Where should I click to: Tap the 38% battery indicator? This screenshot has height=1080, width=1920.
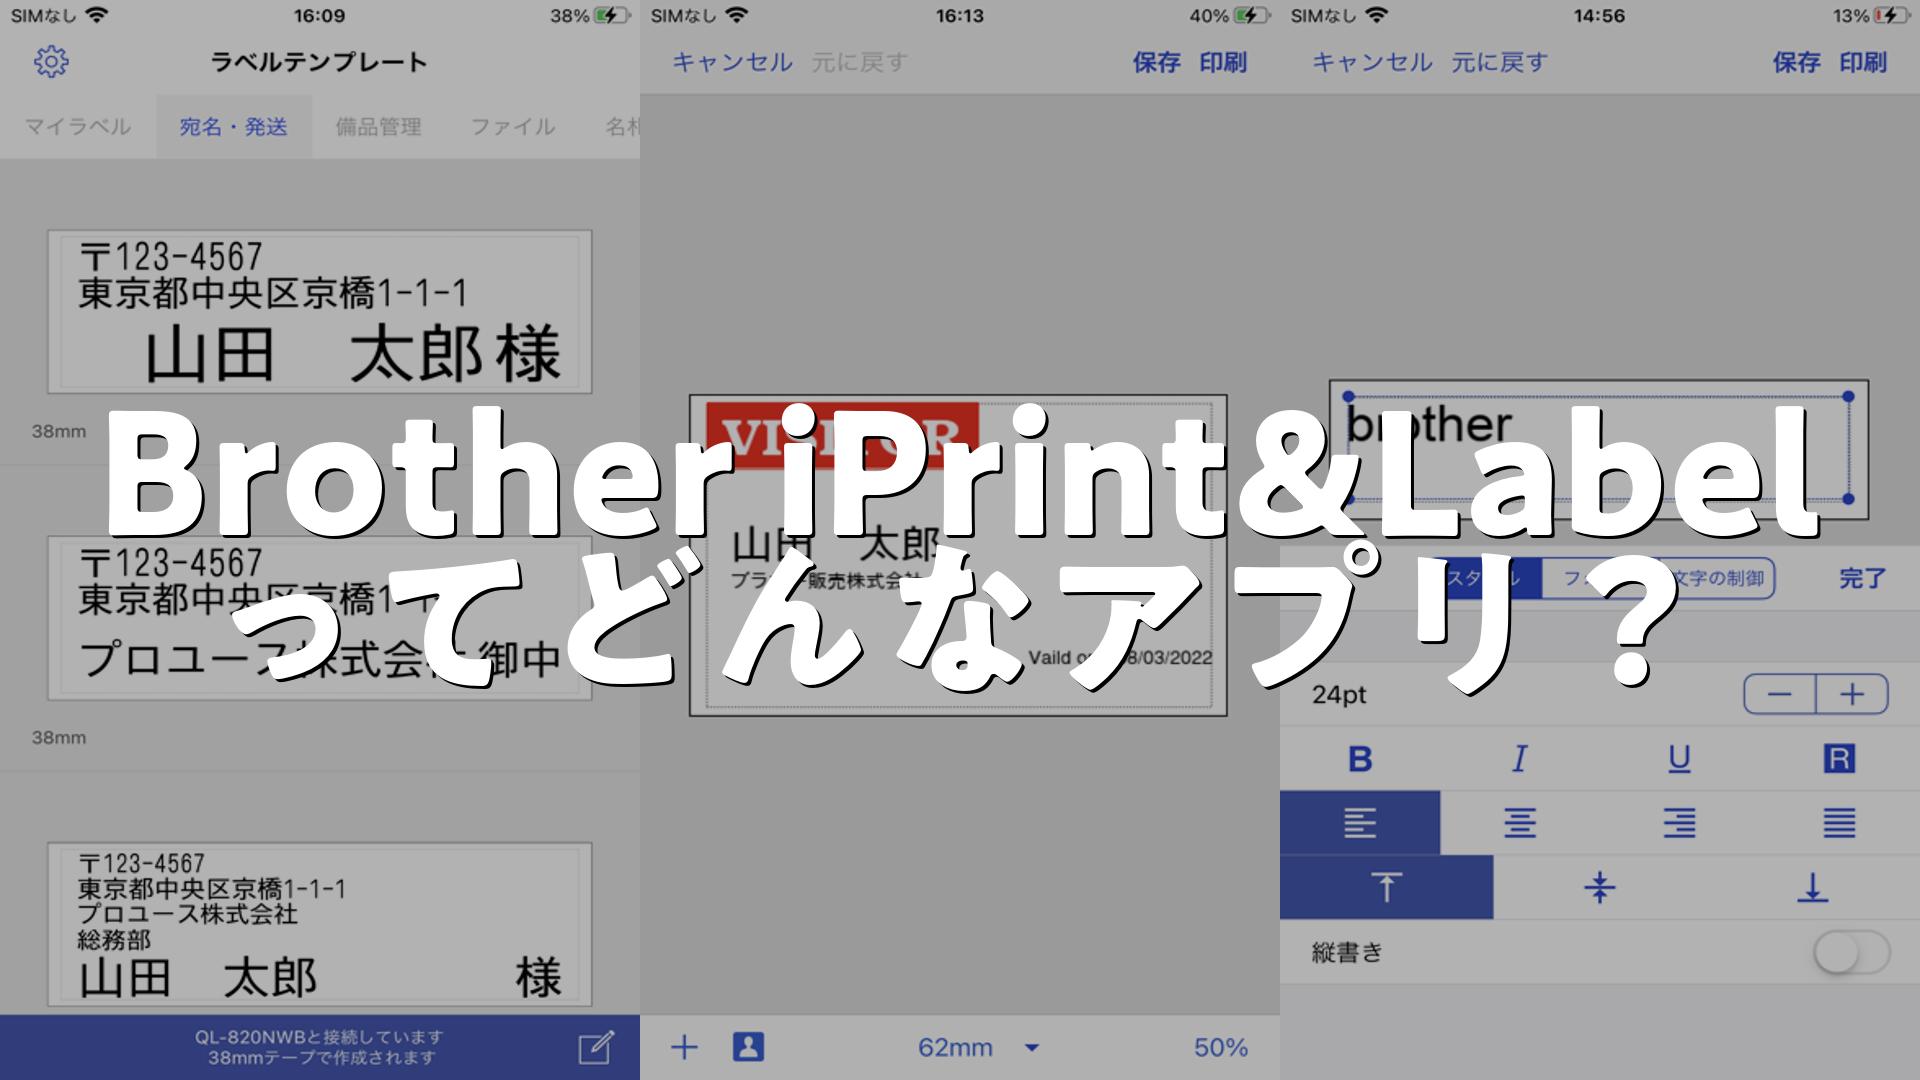[x=590, y=16]
